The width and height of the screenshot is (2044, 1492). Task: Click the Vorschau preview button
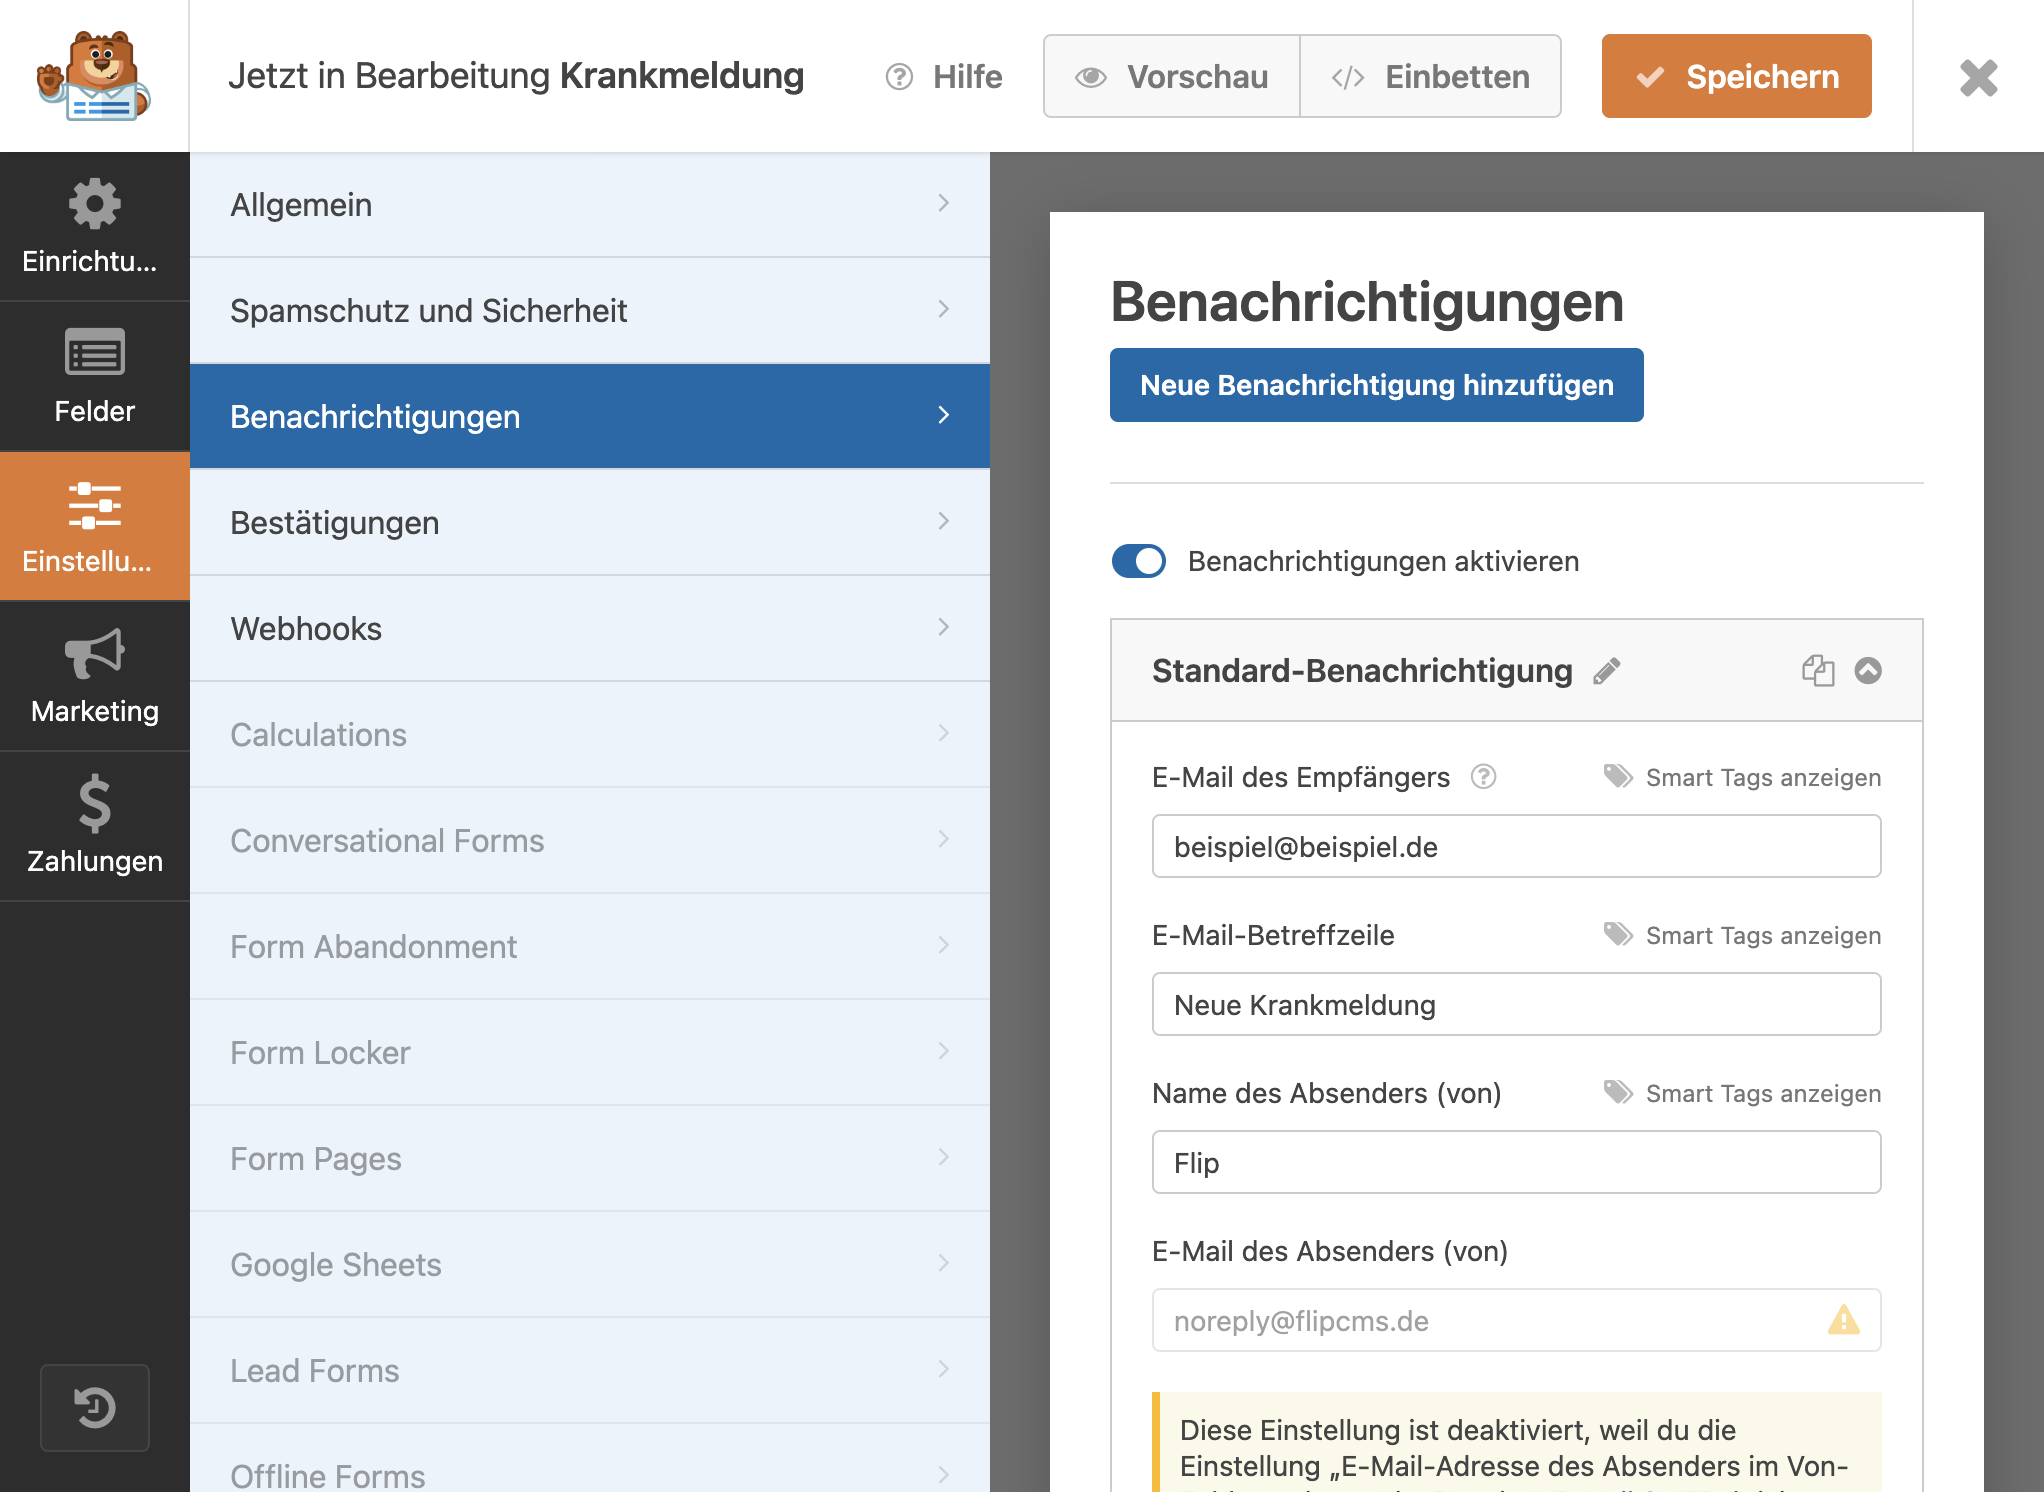[1172, 77]
